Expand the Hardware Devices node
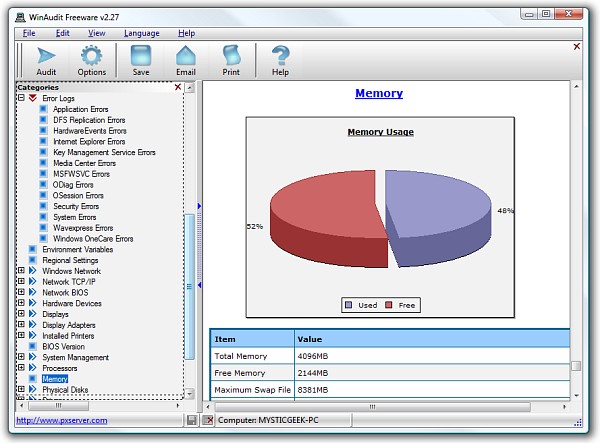The width and height of the screenshot is (600, 443). coord(21,303)
